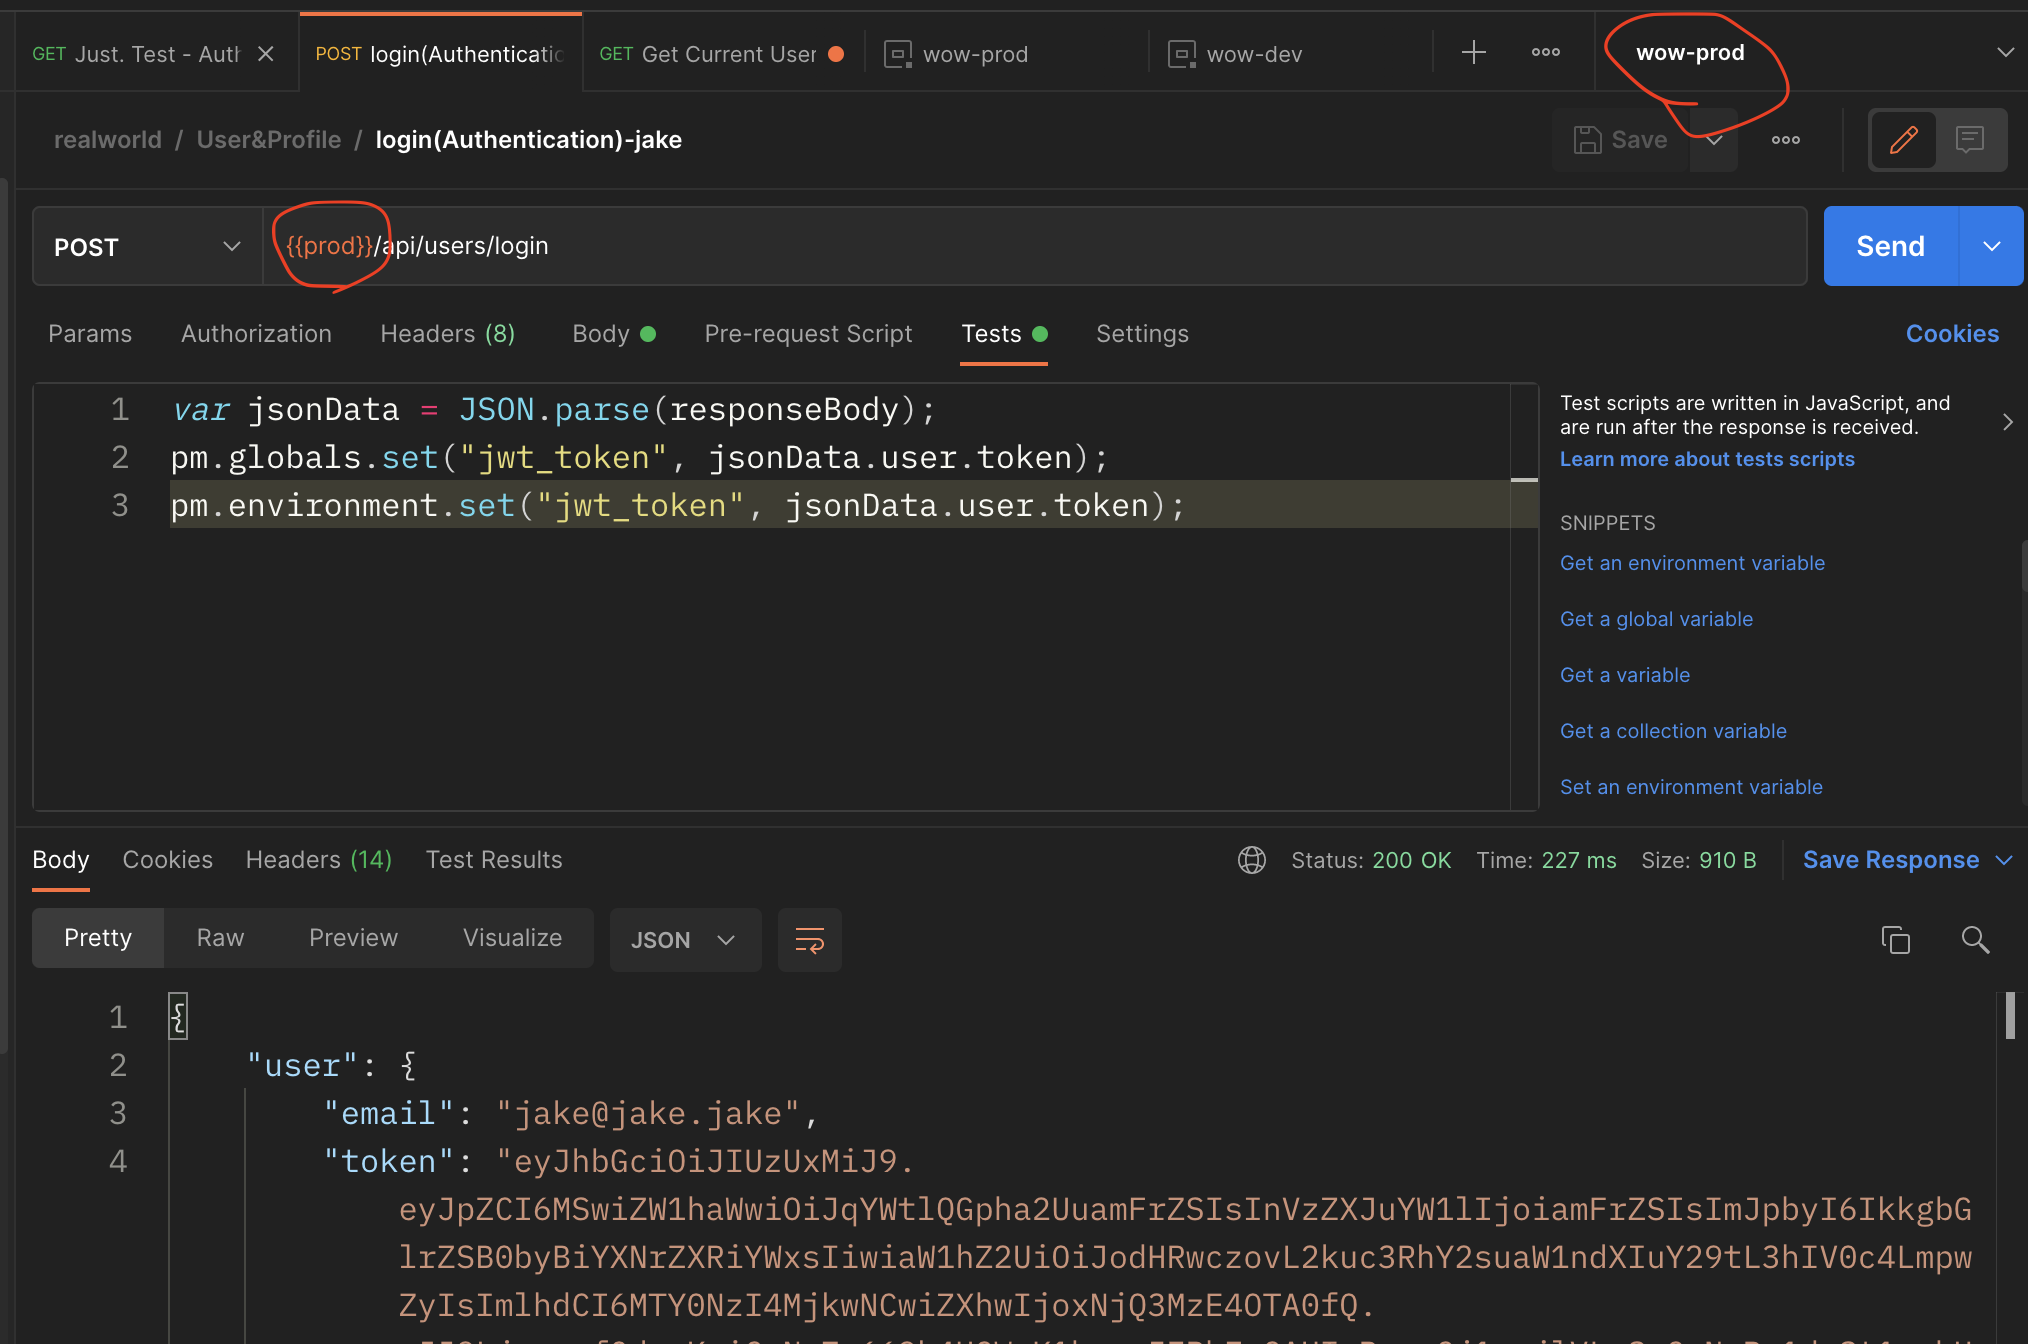Switch to Test Results response tab
2028x1344 pixels.
click(x=494, y=860)
